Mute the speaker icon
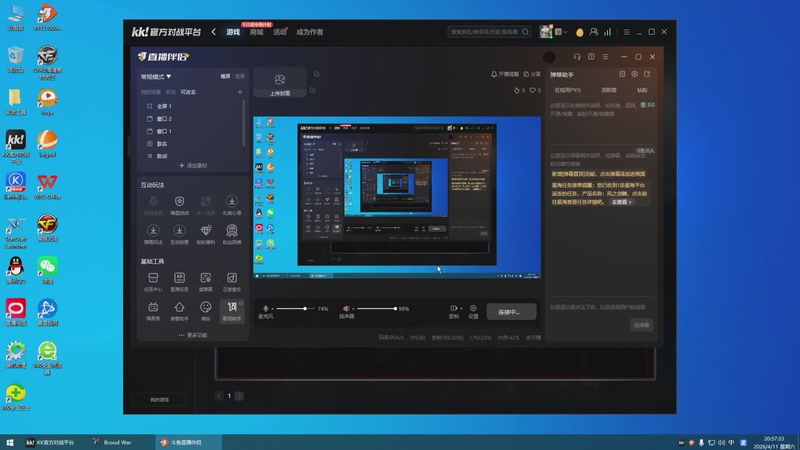The width and height of the screenshot is (800, 450). (x=346, y=309)
